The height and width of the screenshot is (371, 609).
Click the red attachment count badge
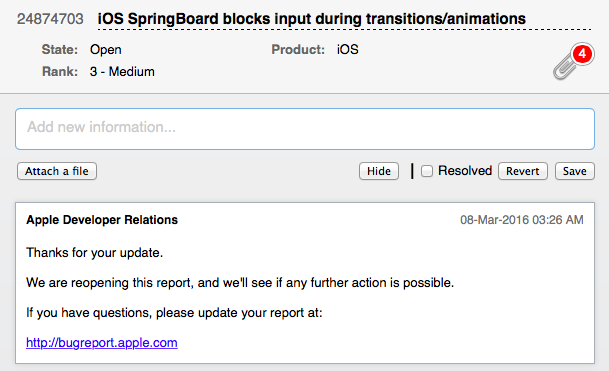tap(582, 54)
